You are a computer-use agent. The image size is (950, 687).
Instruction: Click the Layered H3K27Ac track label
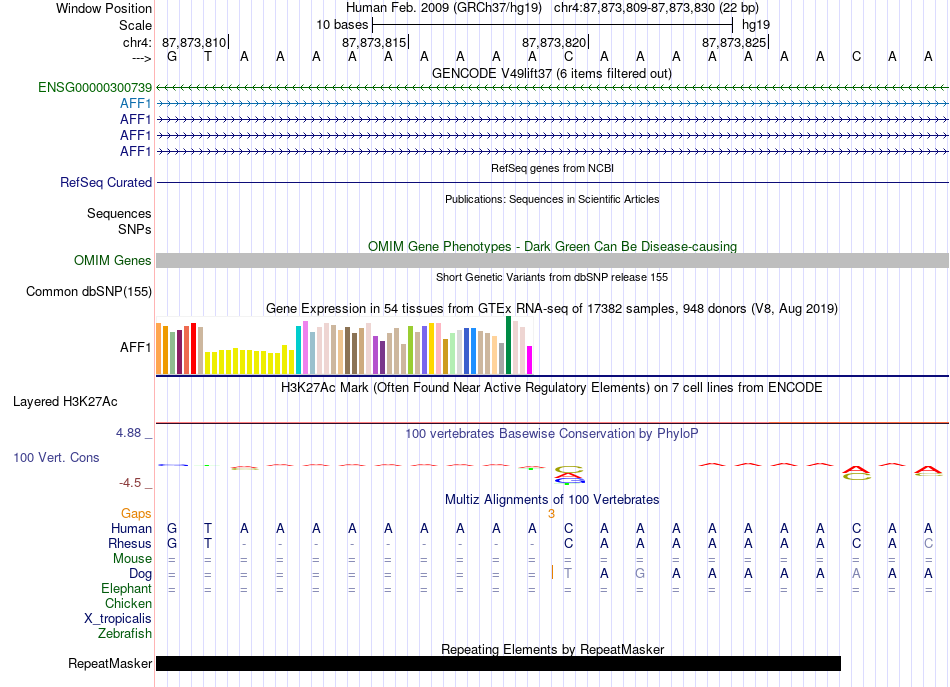coord(65,402)
